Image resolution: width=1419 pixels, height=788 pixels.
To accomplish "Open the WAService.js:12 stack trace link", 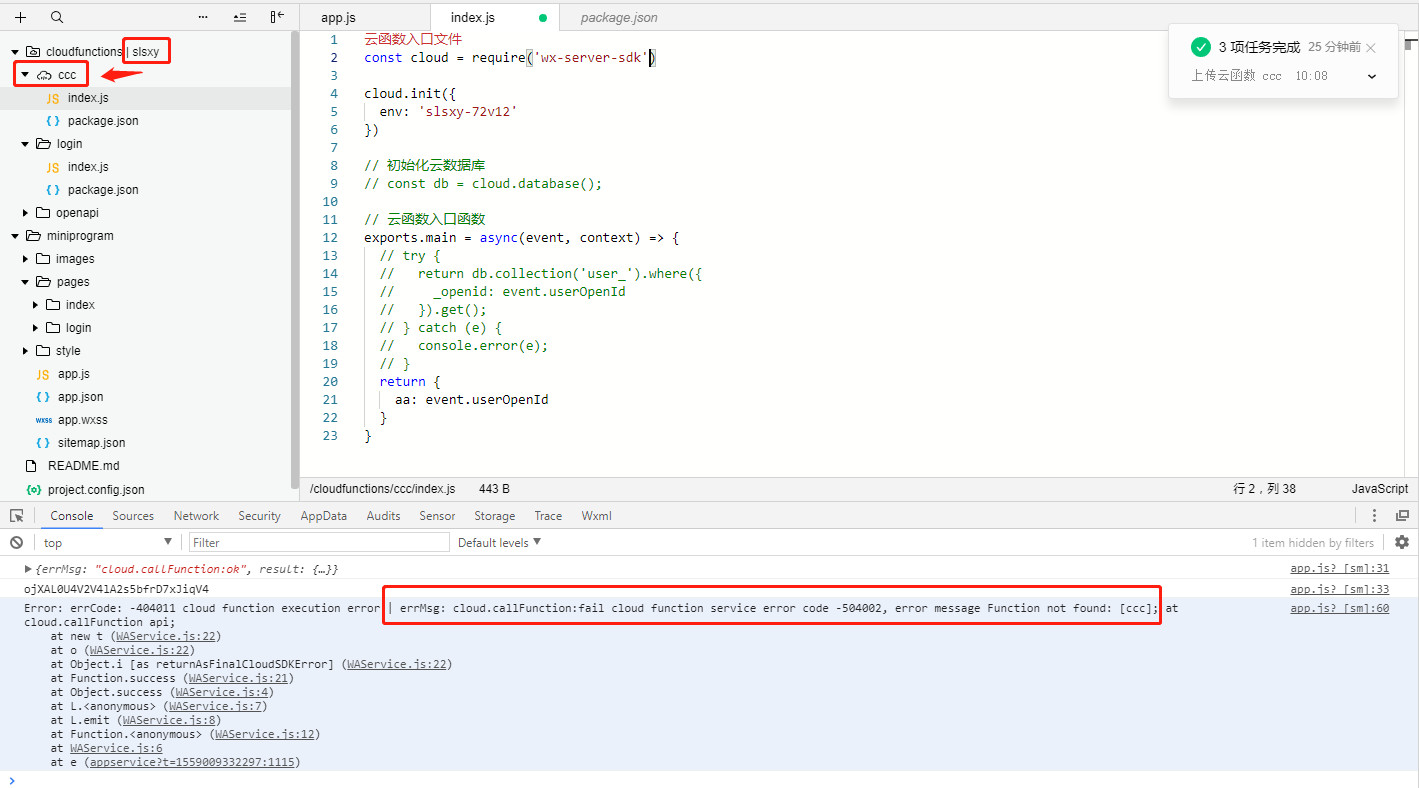I will 266,734.
